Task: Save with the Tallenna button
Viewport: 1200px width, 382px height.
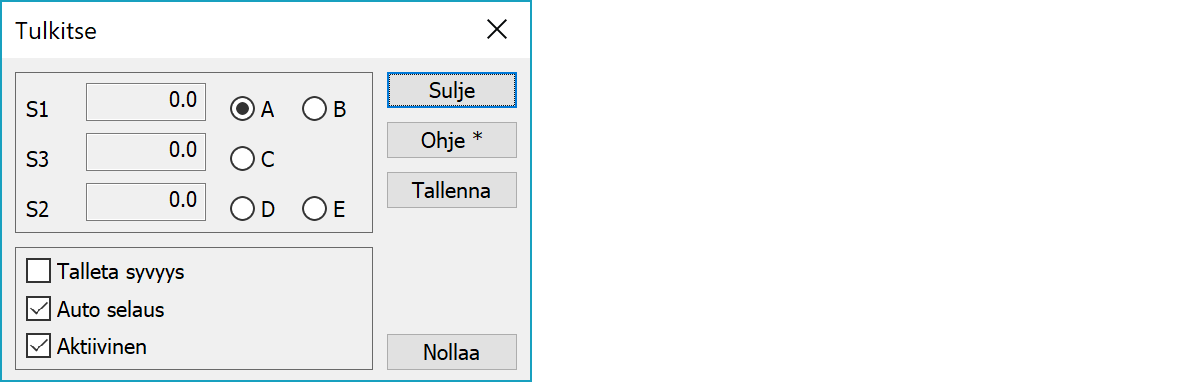Action: (x=452, y=190)
